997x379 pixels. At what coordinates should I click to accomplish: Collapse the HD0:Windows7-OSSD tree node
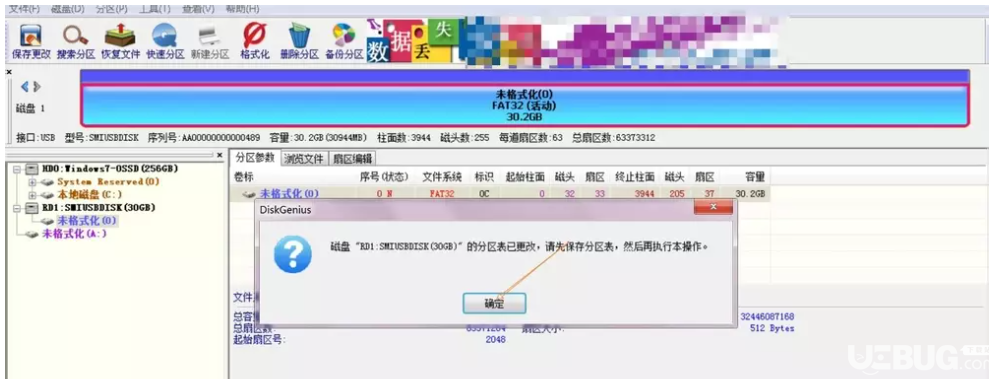point(16,169)
